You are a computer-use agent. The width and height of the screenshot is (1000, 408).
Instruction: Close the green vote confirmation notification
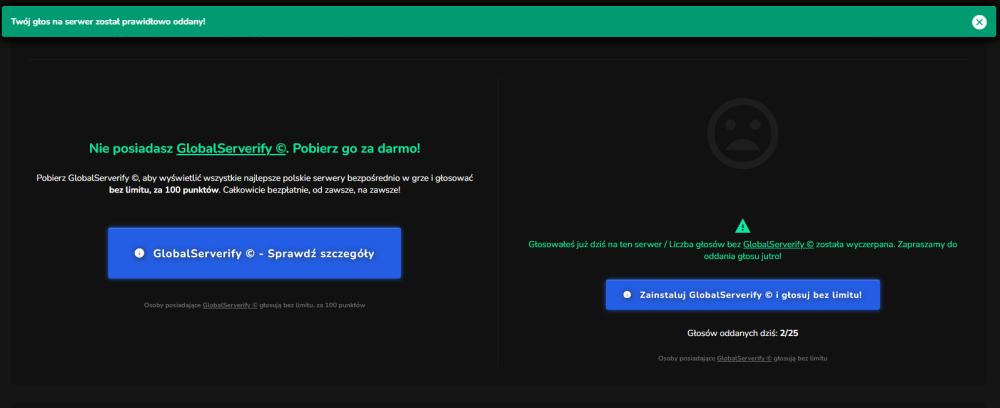pyautogui.click(x=979, y=22)
